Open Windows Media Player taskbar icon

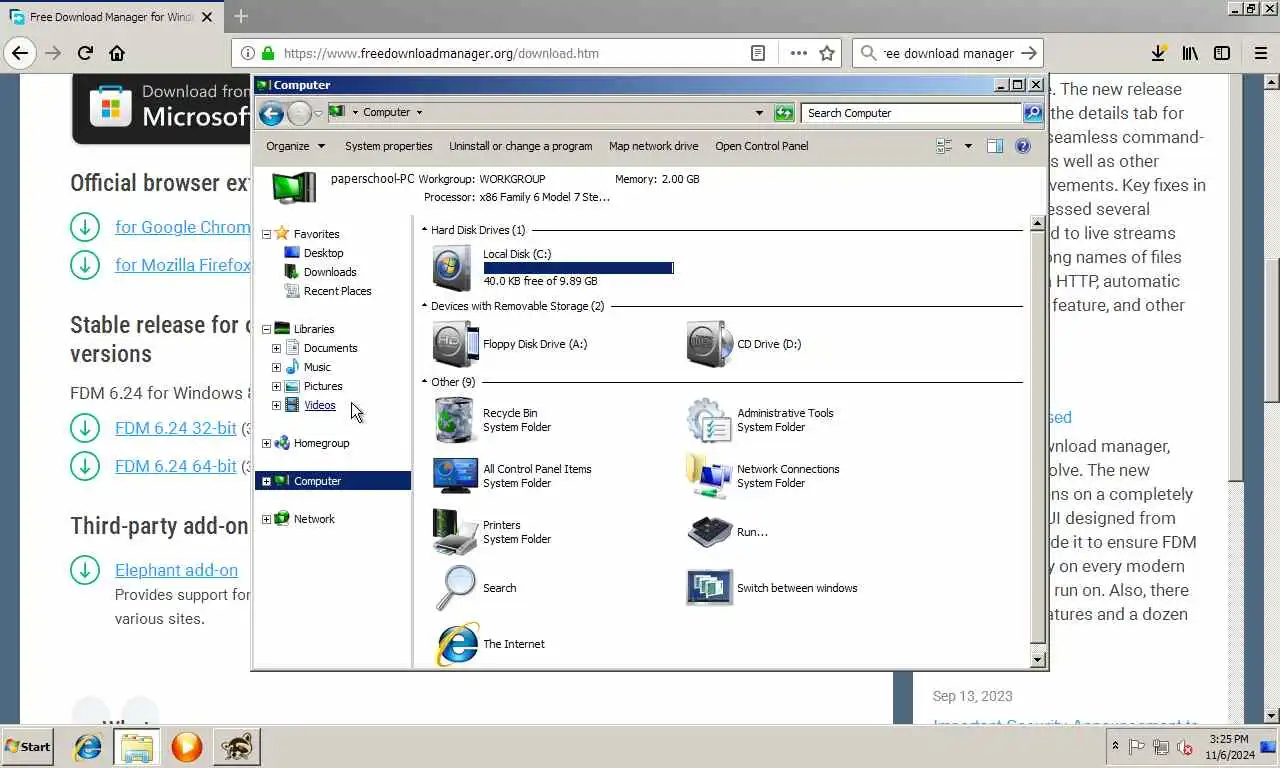click(x=186, y=746)
